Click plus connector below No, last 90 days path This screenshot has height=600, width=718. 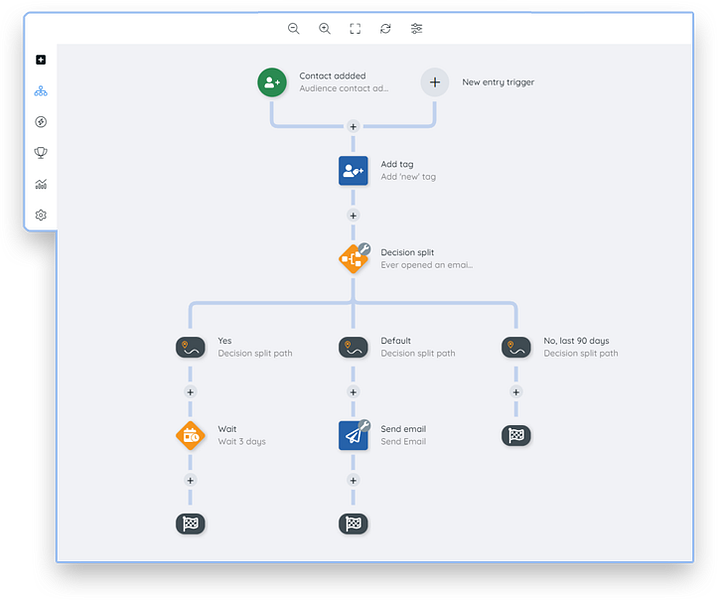516,392
